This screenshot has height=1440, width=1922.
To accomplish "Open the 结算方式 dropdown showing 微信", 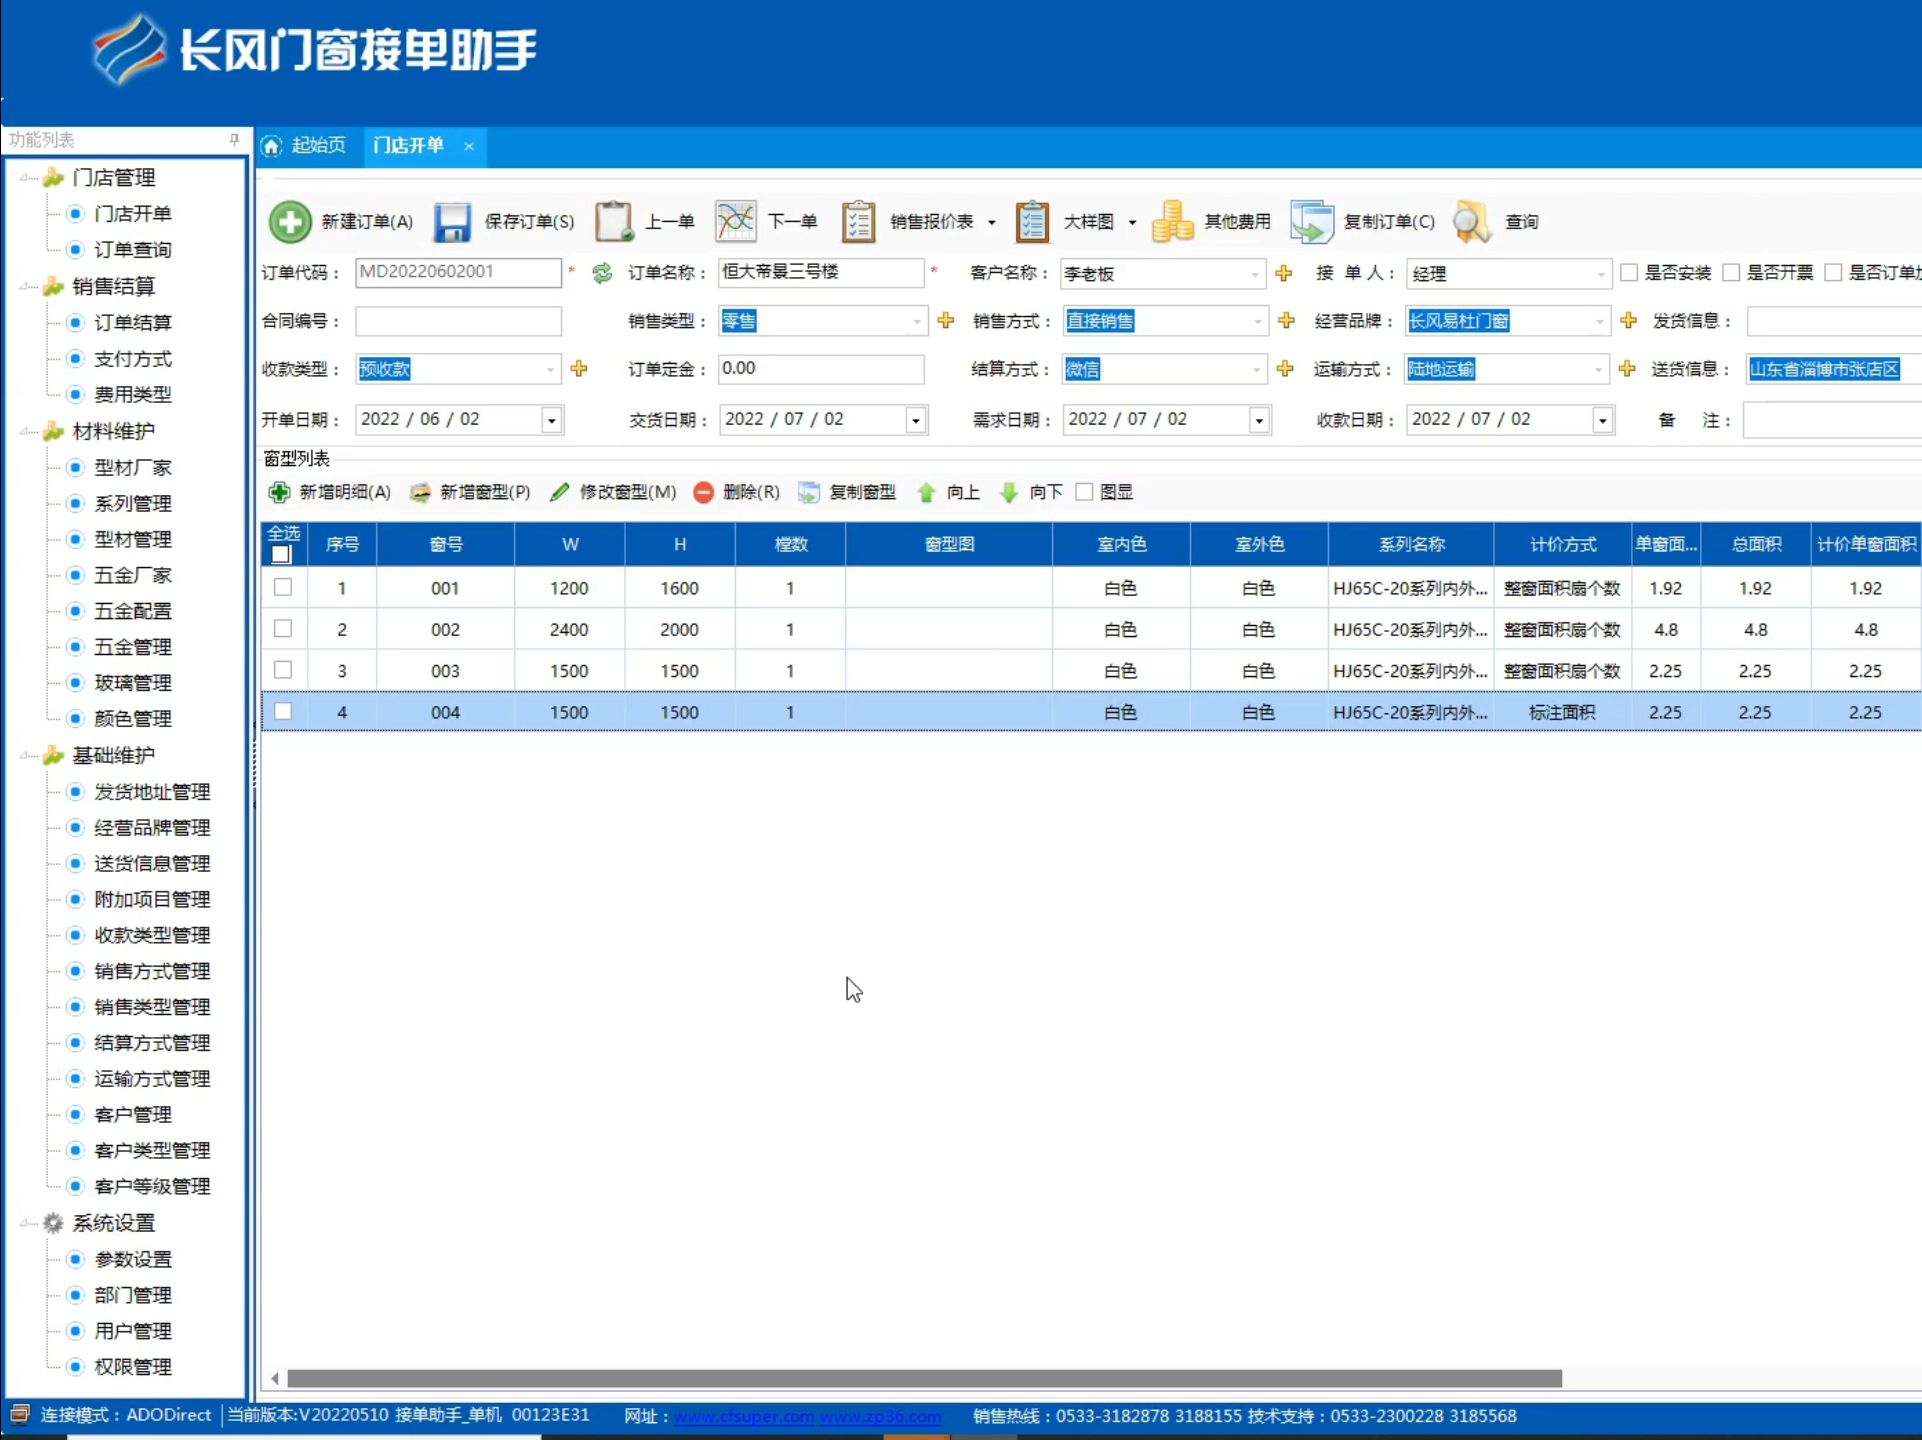I will tap(1256, 369).
